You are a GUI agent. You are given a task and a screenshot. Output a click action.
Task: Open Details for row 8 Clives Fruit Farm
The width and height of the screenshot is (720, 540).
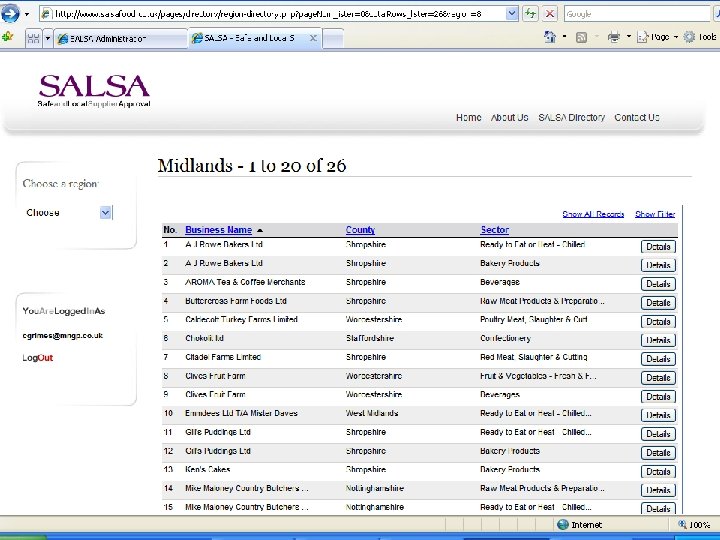coord(658,378)
